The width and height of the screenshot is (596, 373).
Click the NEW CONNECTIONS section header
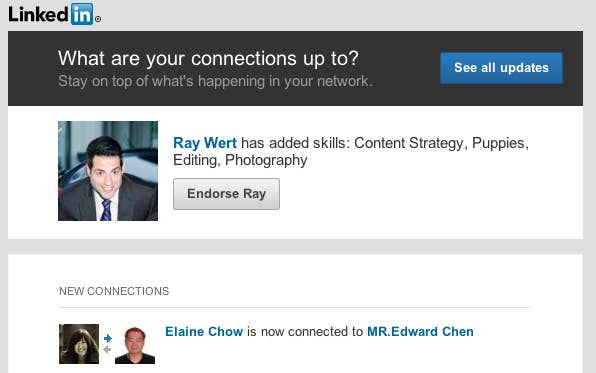click(114, 291)
